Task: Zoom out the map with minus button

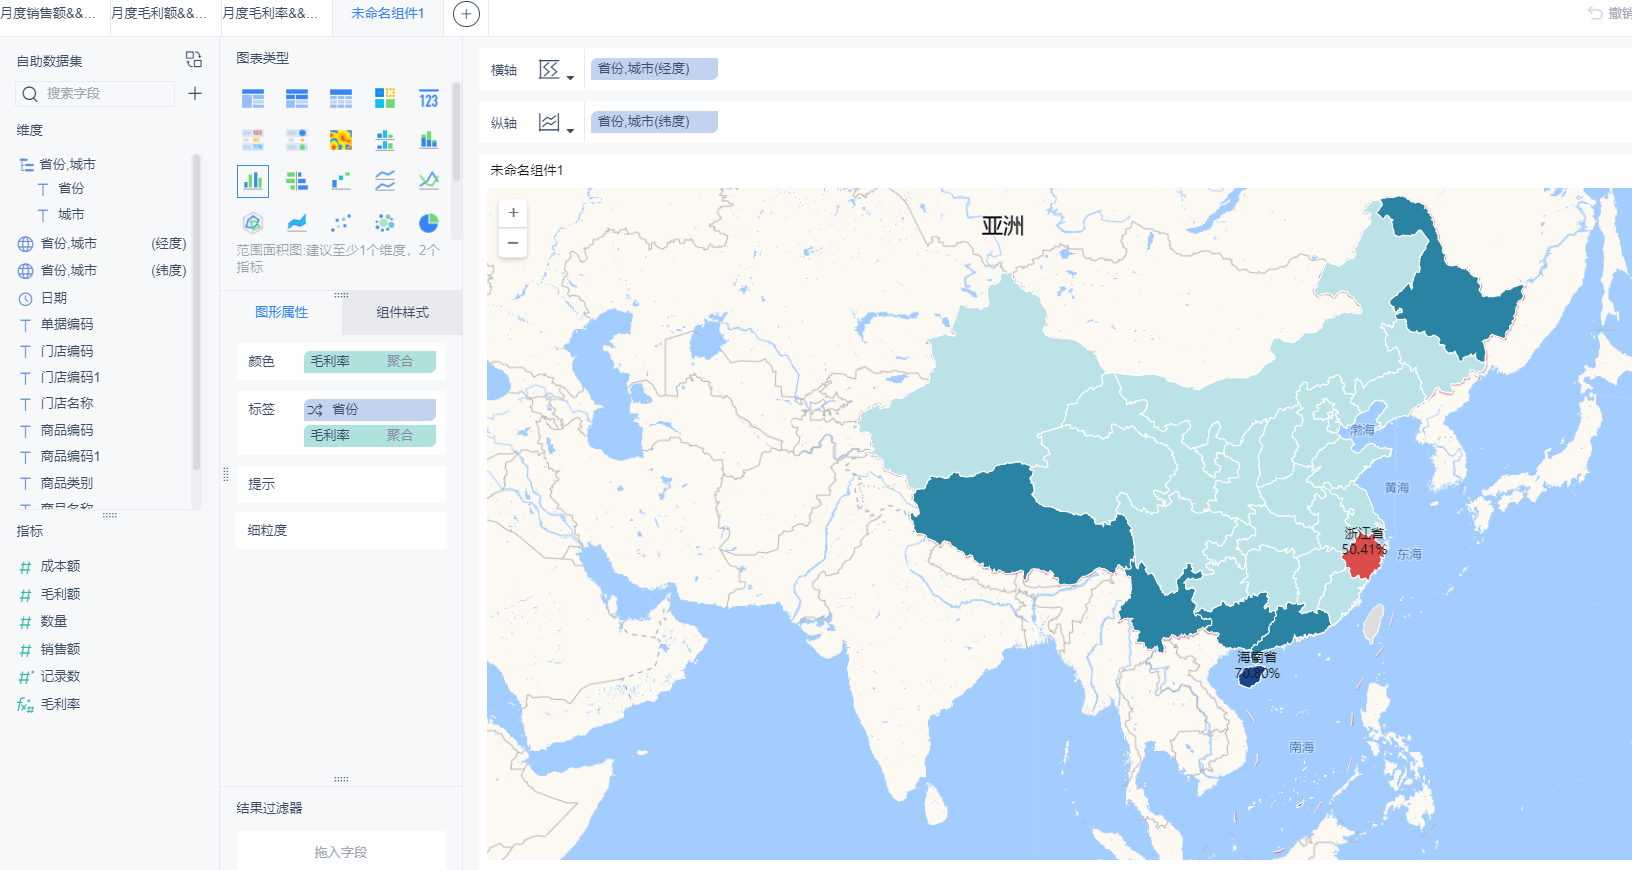Action: tap(513, 243)
